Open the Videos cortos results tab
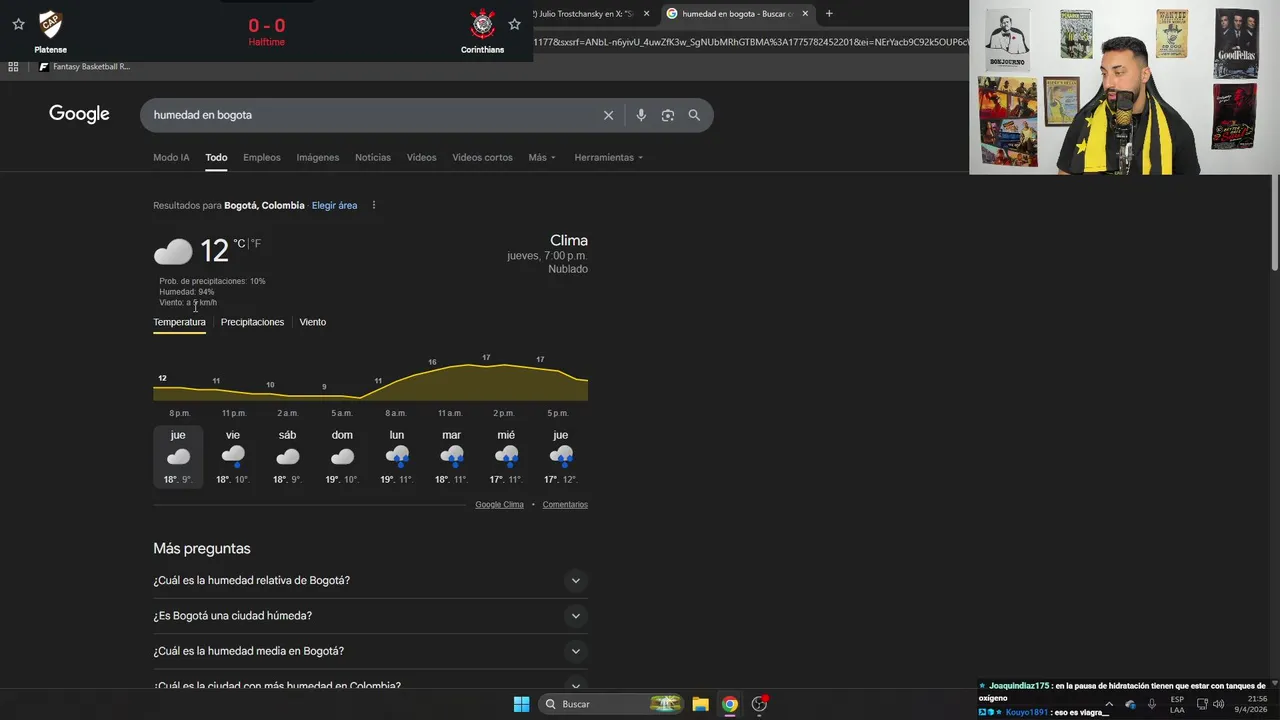 coord(482,157)
